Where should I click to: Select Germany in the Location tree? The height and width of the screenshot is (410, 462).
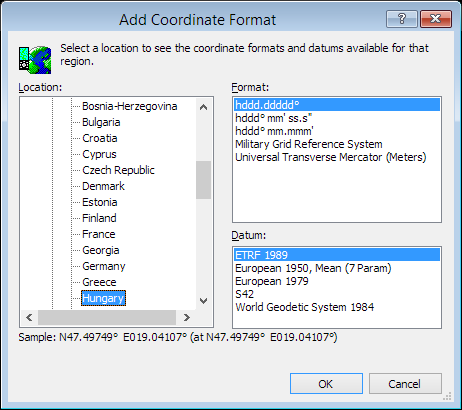point(104,266)
